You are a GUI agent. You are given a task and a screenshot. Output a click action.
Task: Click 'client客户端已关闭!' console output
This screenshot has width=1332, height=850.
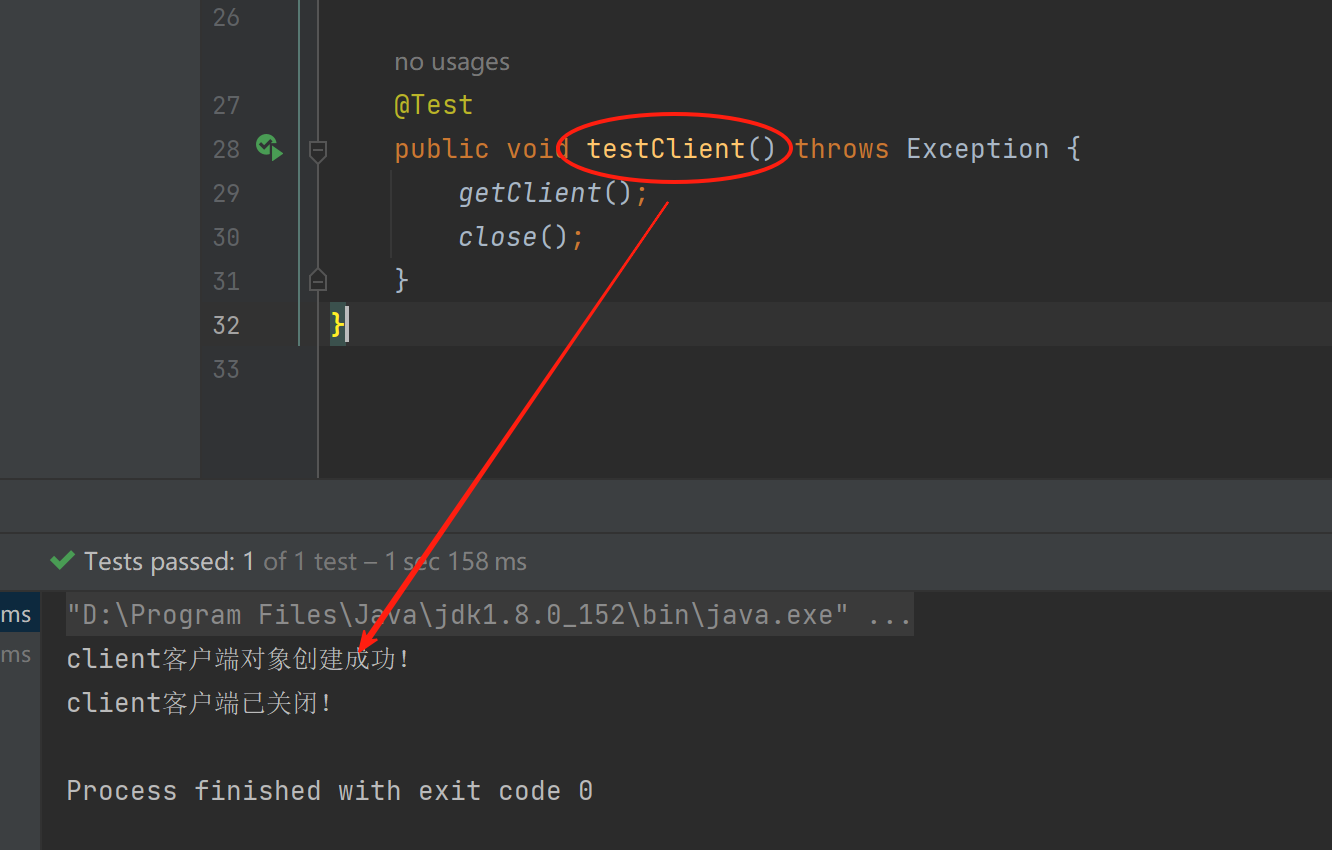(x=199, y=703)
